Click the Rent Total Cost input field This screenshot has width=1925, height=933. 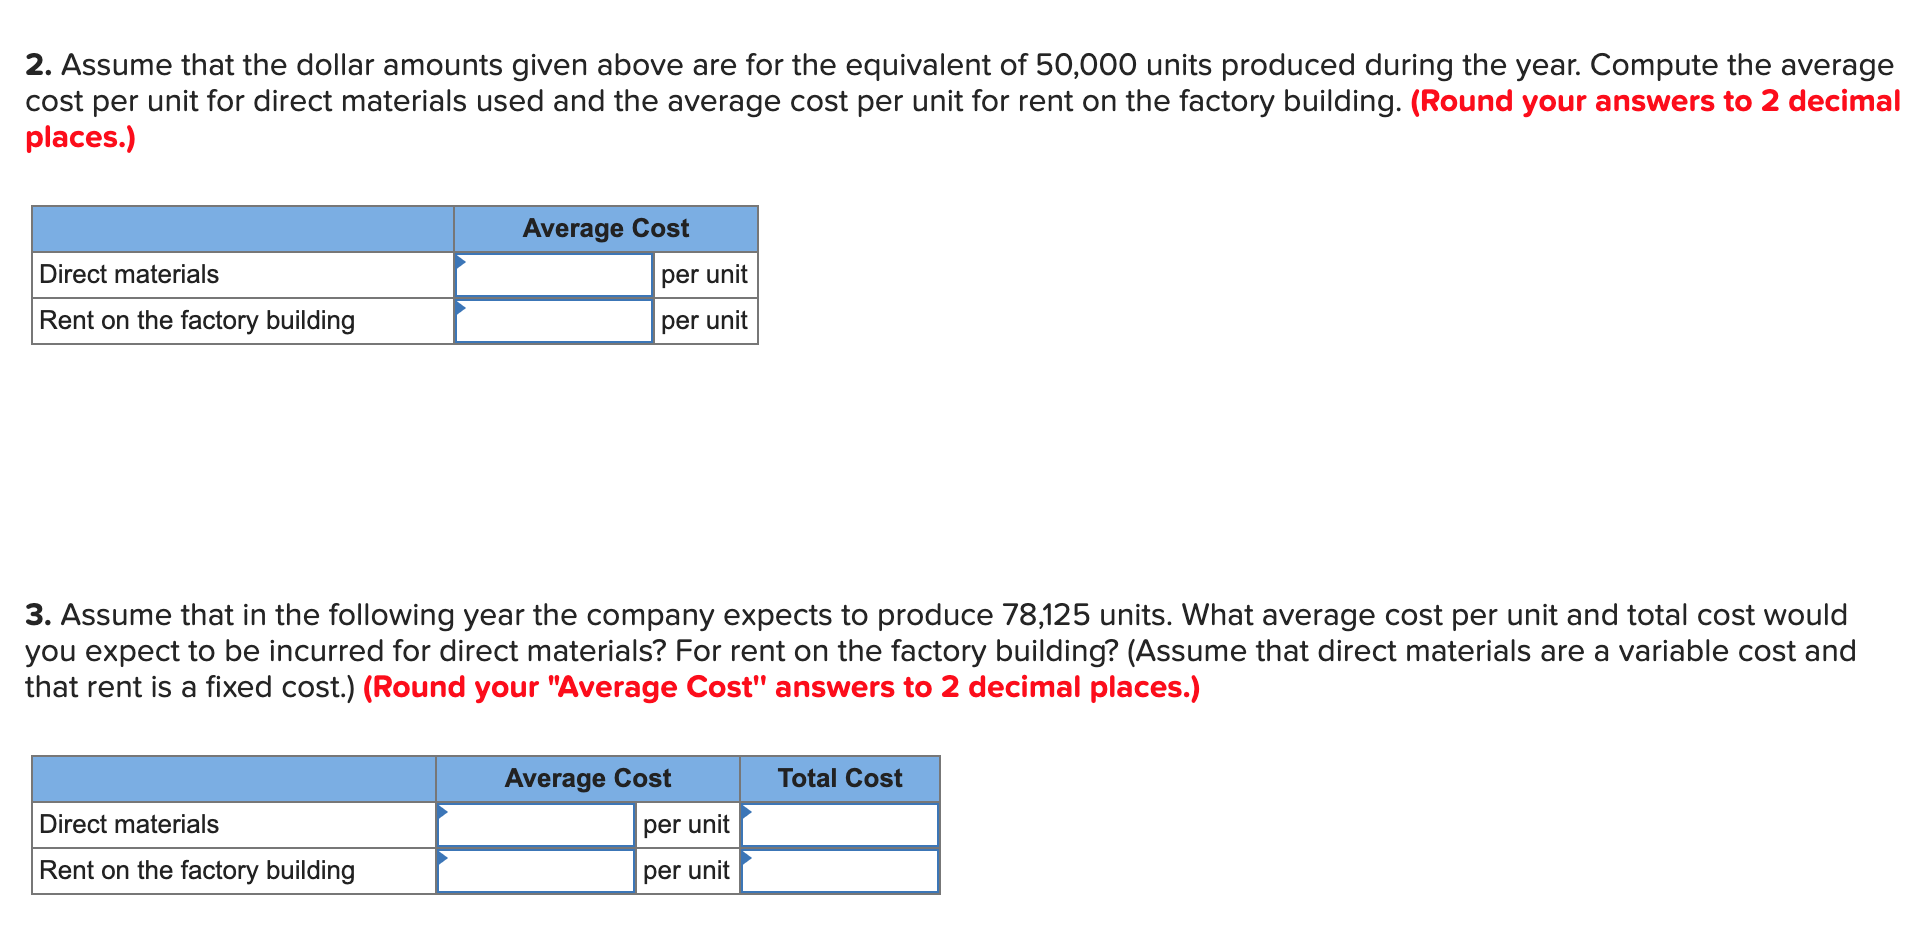[x=840, y=870]
